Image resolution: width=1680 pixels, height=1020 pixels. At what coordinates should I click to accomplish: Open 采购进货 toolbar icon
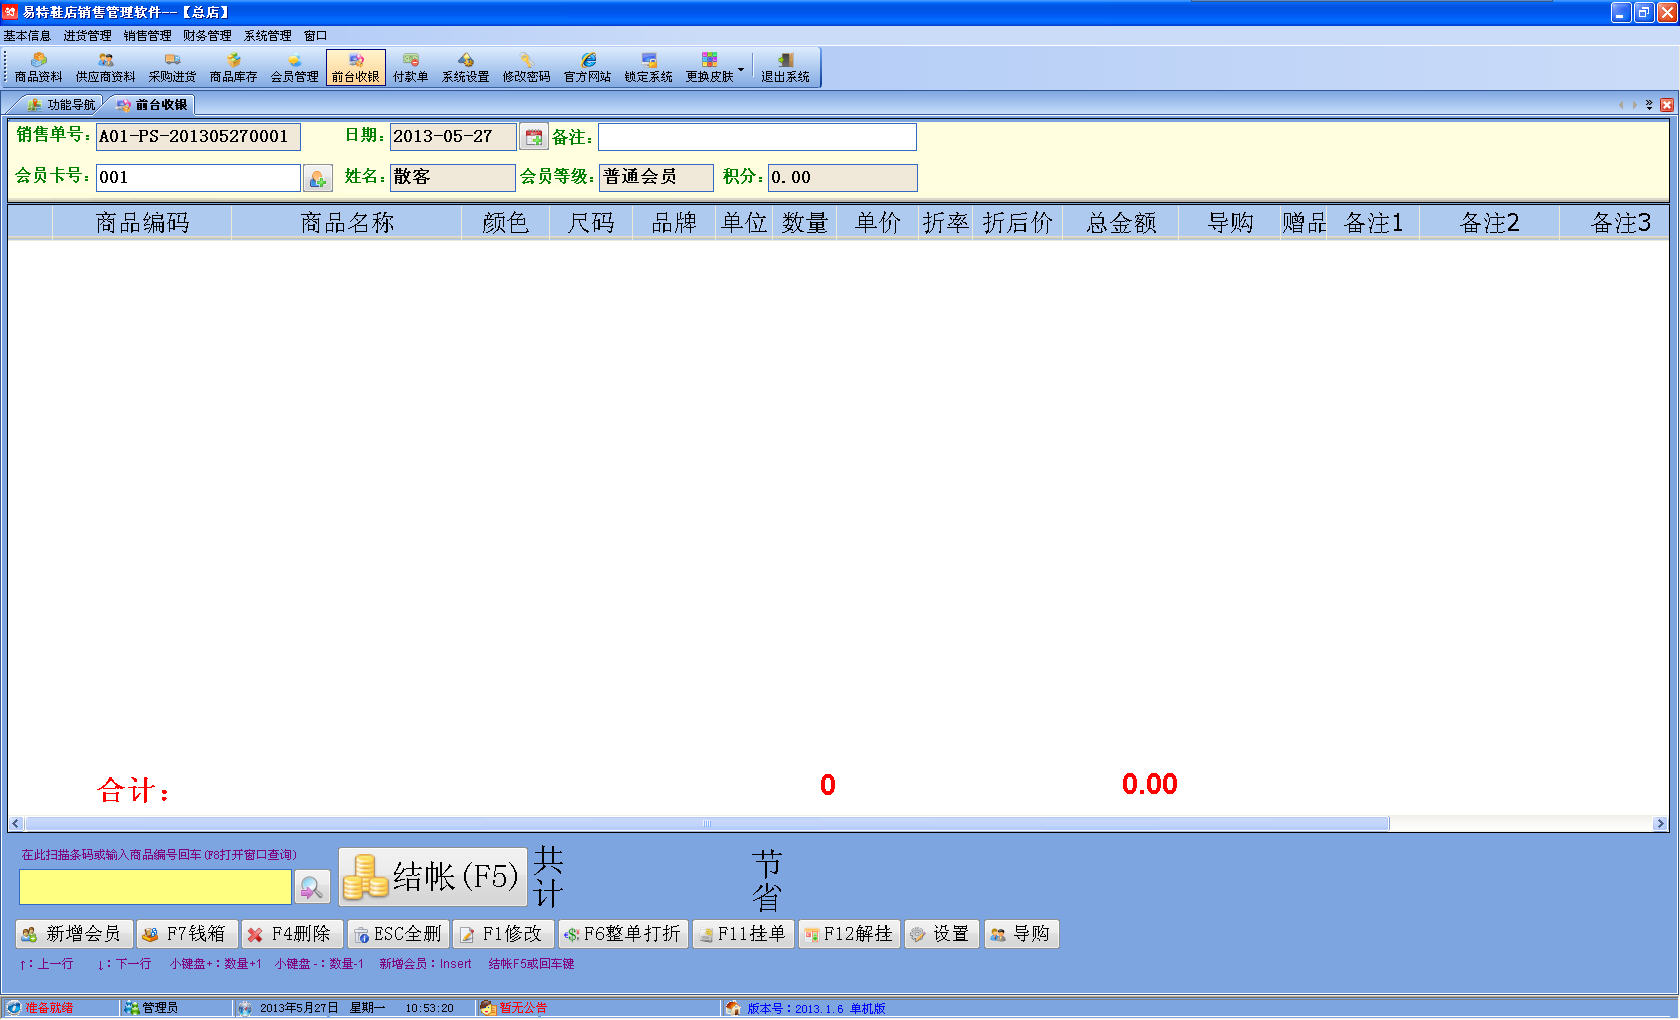172,68
